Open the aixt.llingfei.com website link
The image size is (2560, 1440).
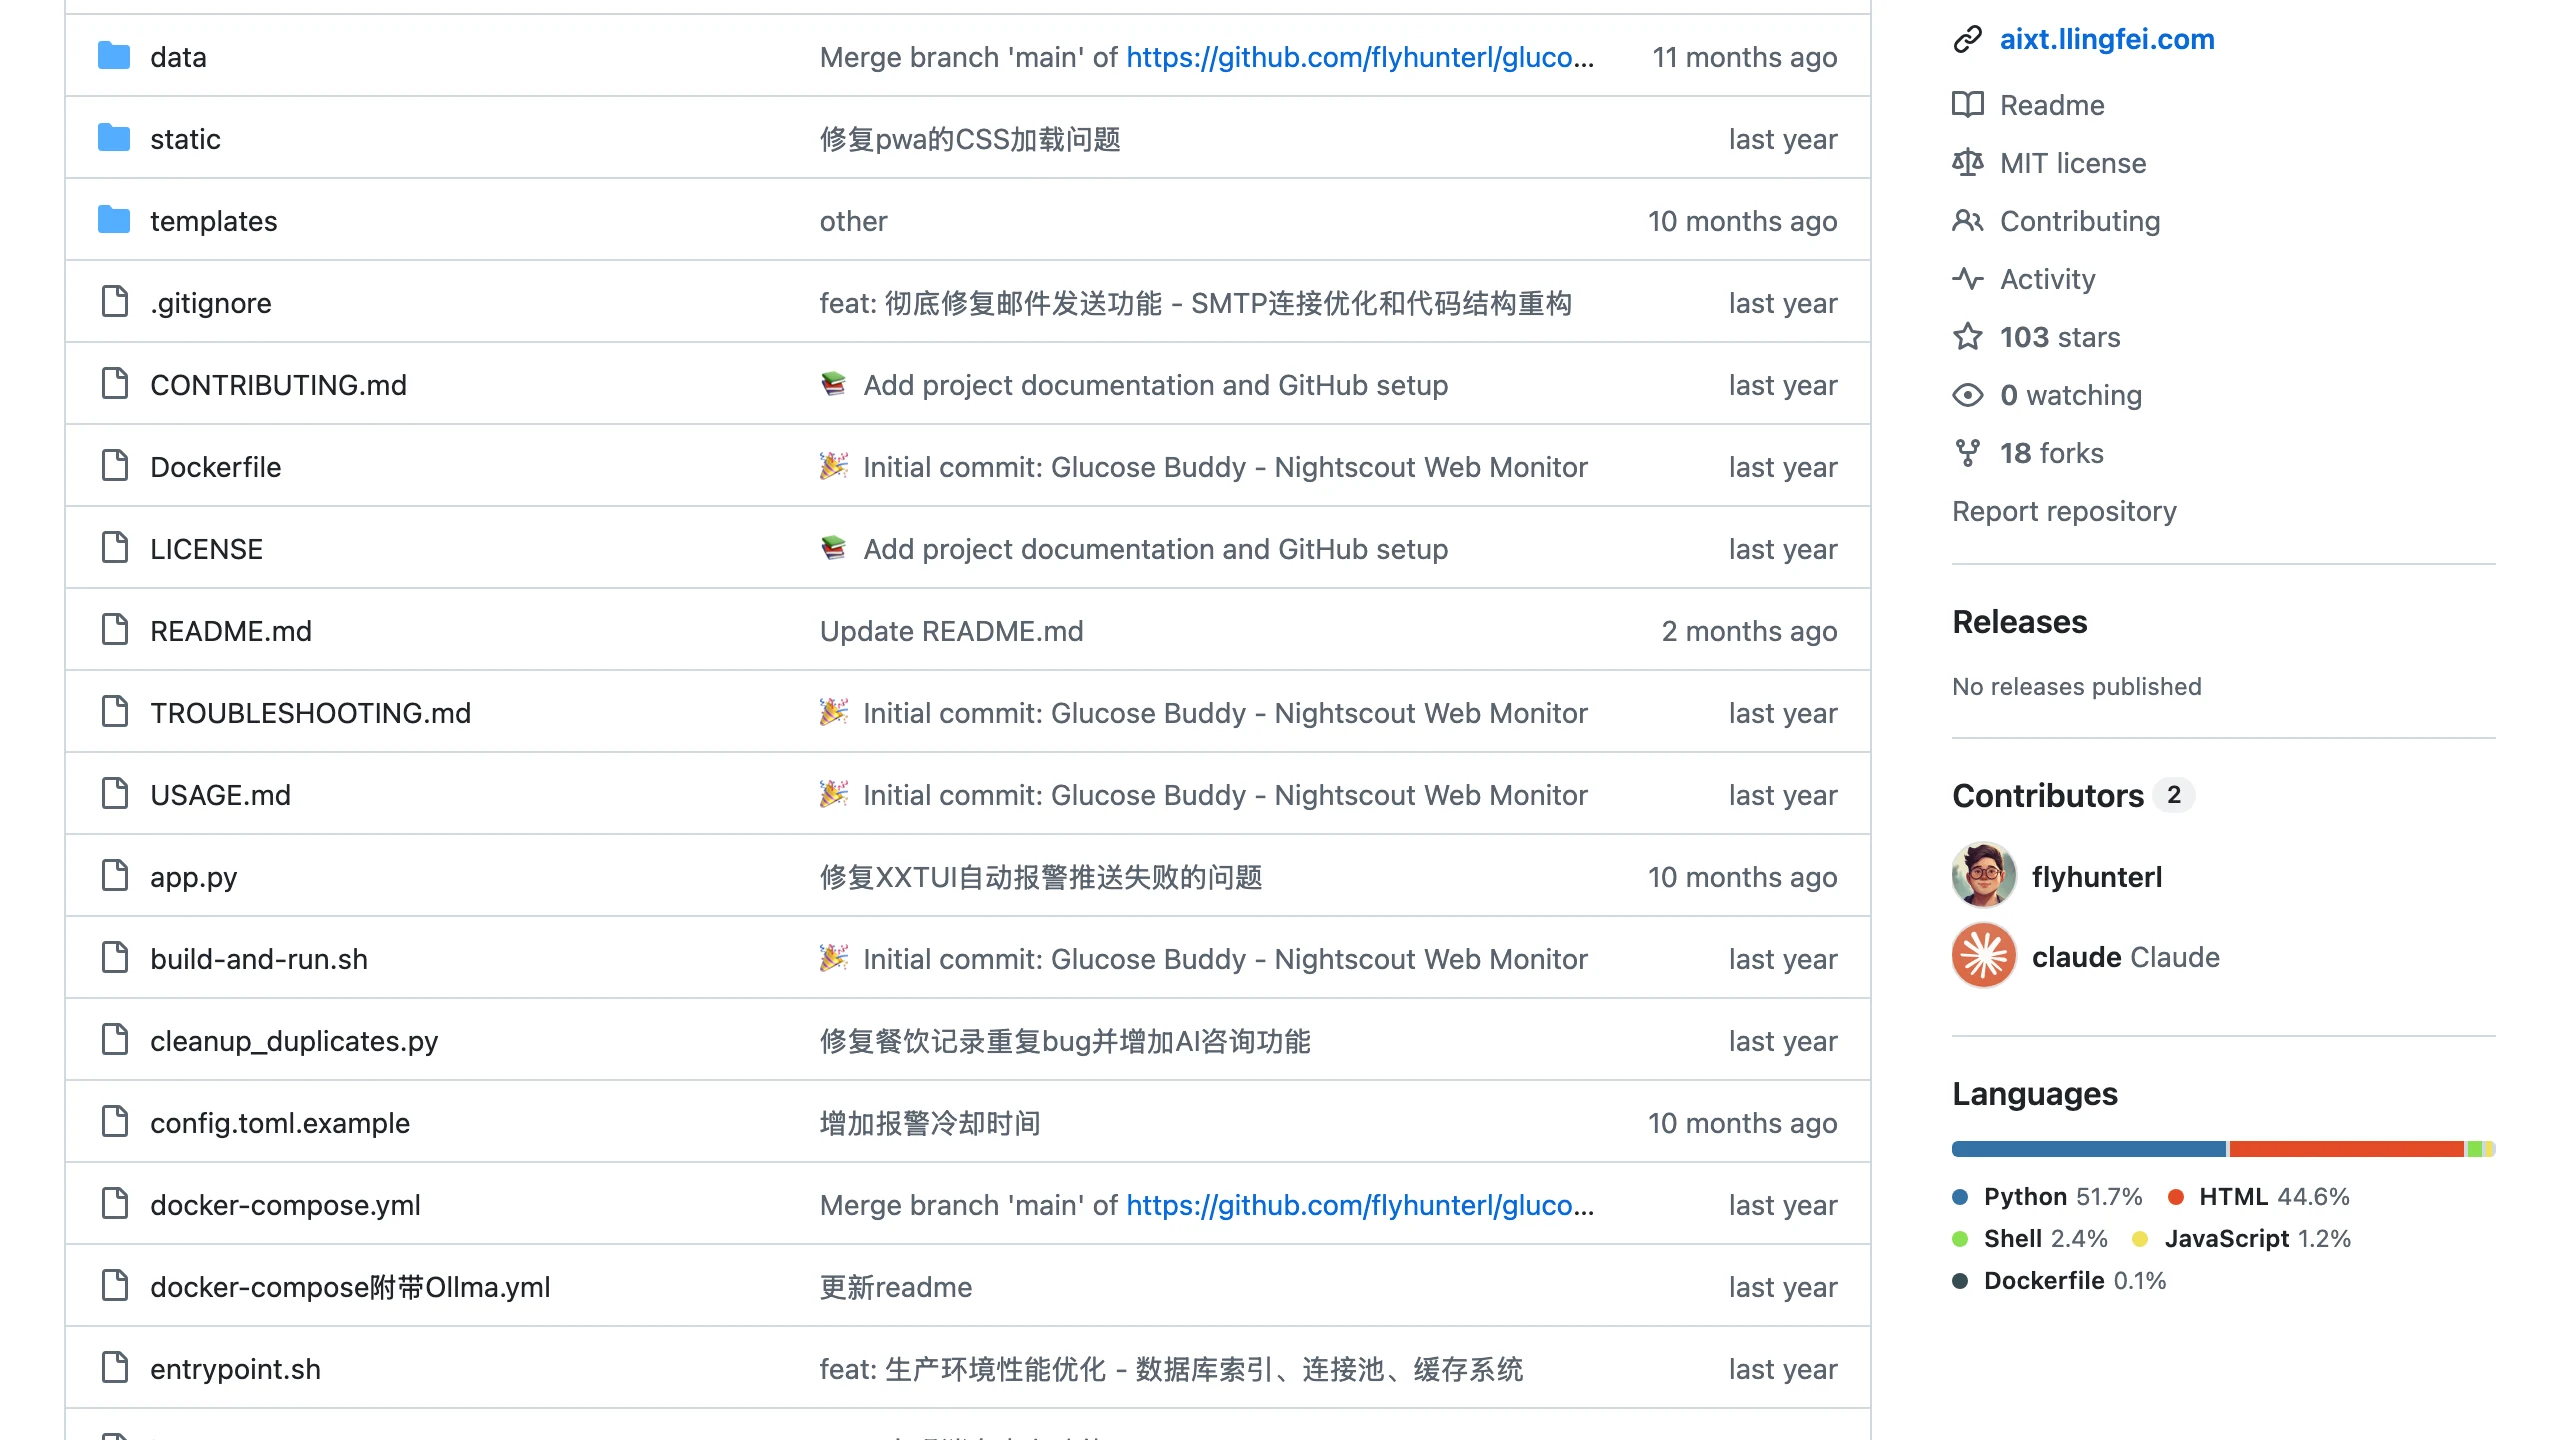pyautogui.click(x=2107, y=39)
